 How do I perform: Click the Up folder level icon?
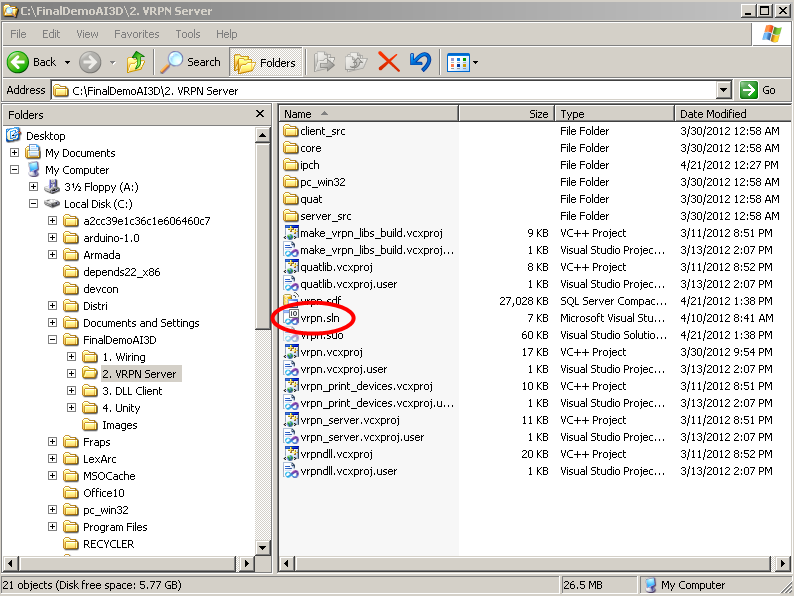pos(136,62)
